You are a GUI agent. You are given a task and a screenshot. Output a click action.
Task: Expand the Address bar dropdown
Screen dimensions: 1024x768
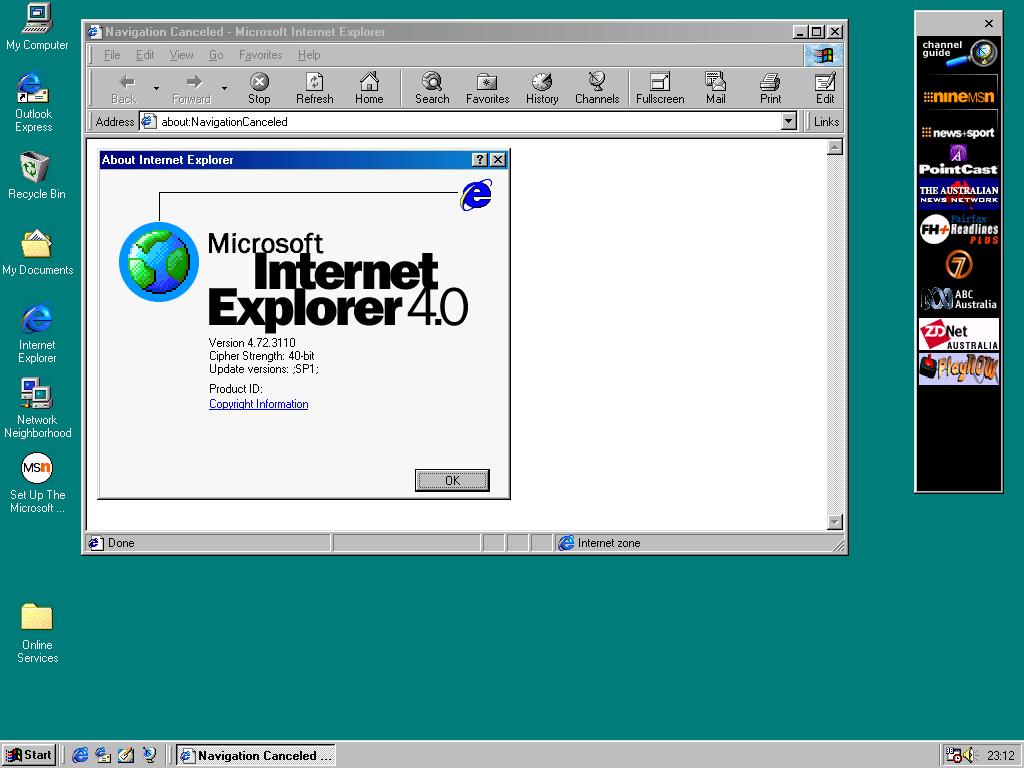click(x=789, y=121)
